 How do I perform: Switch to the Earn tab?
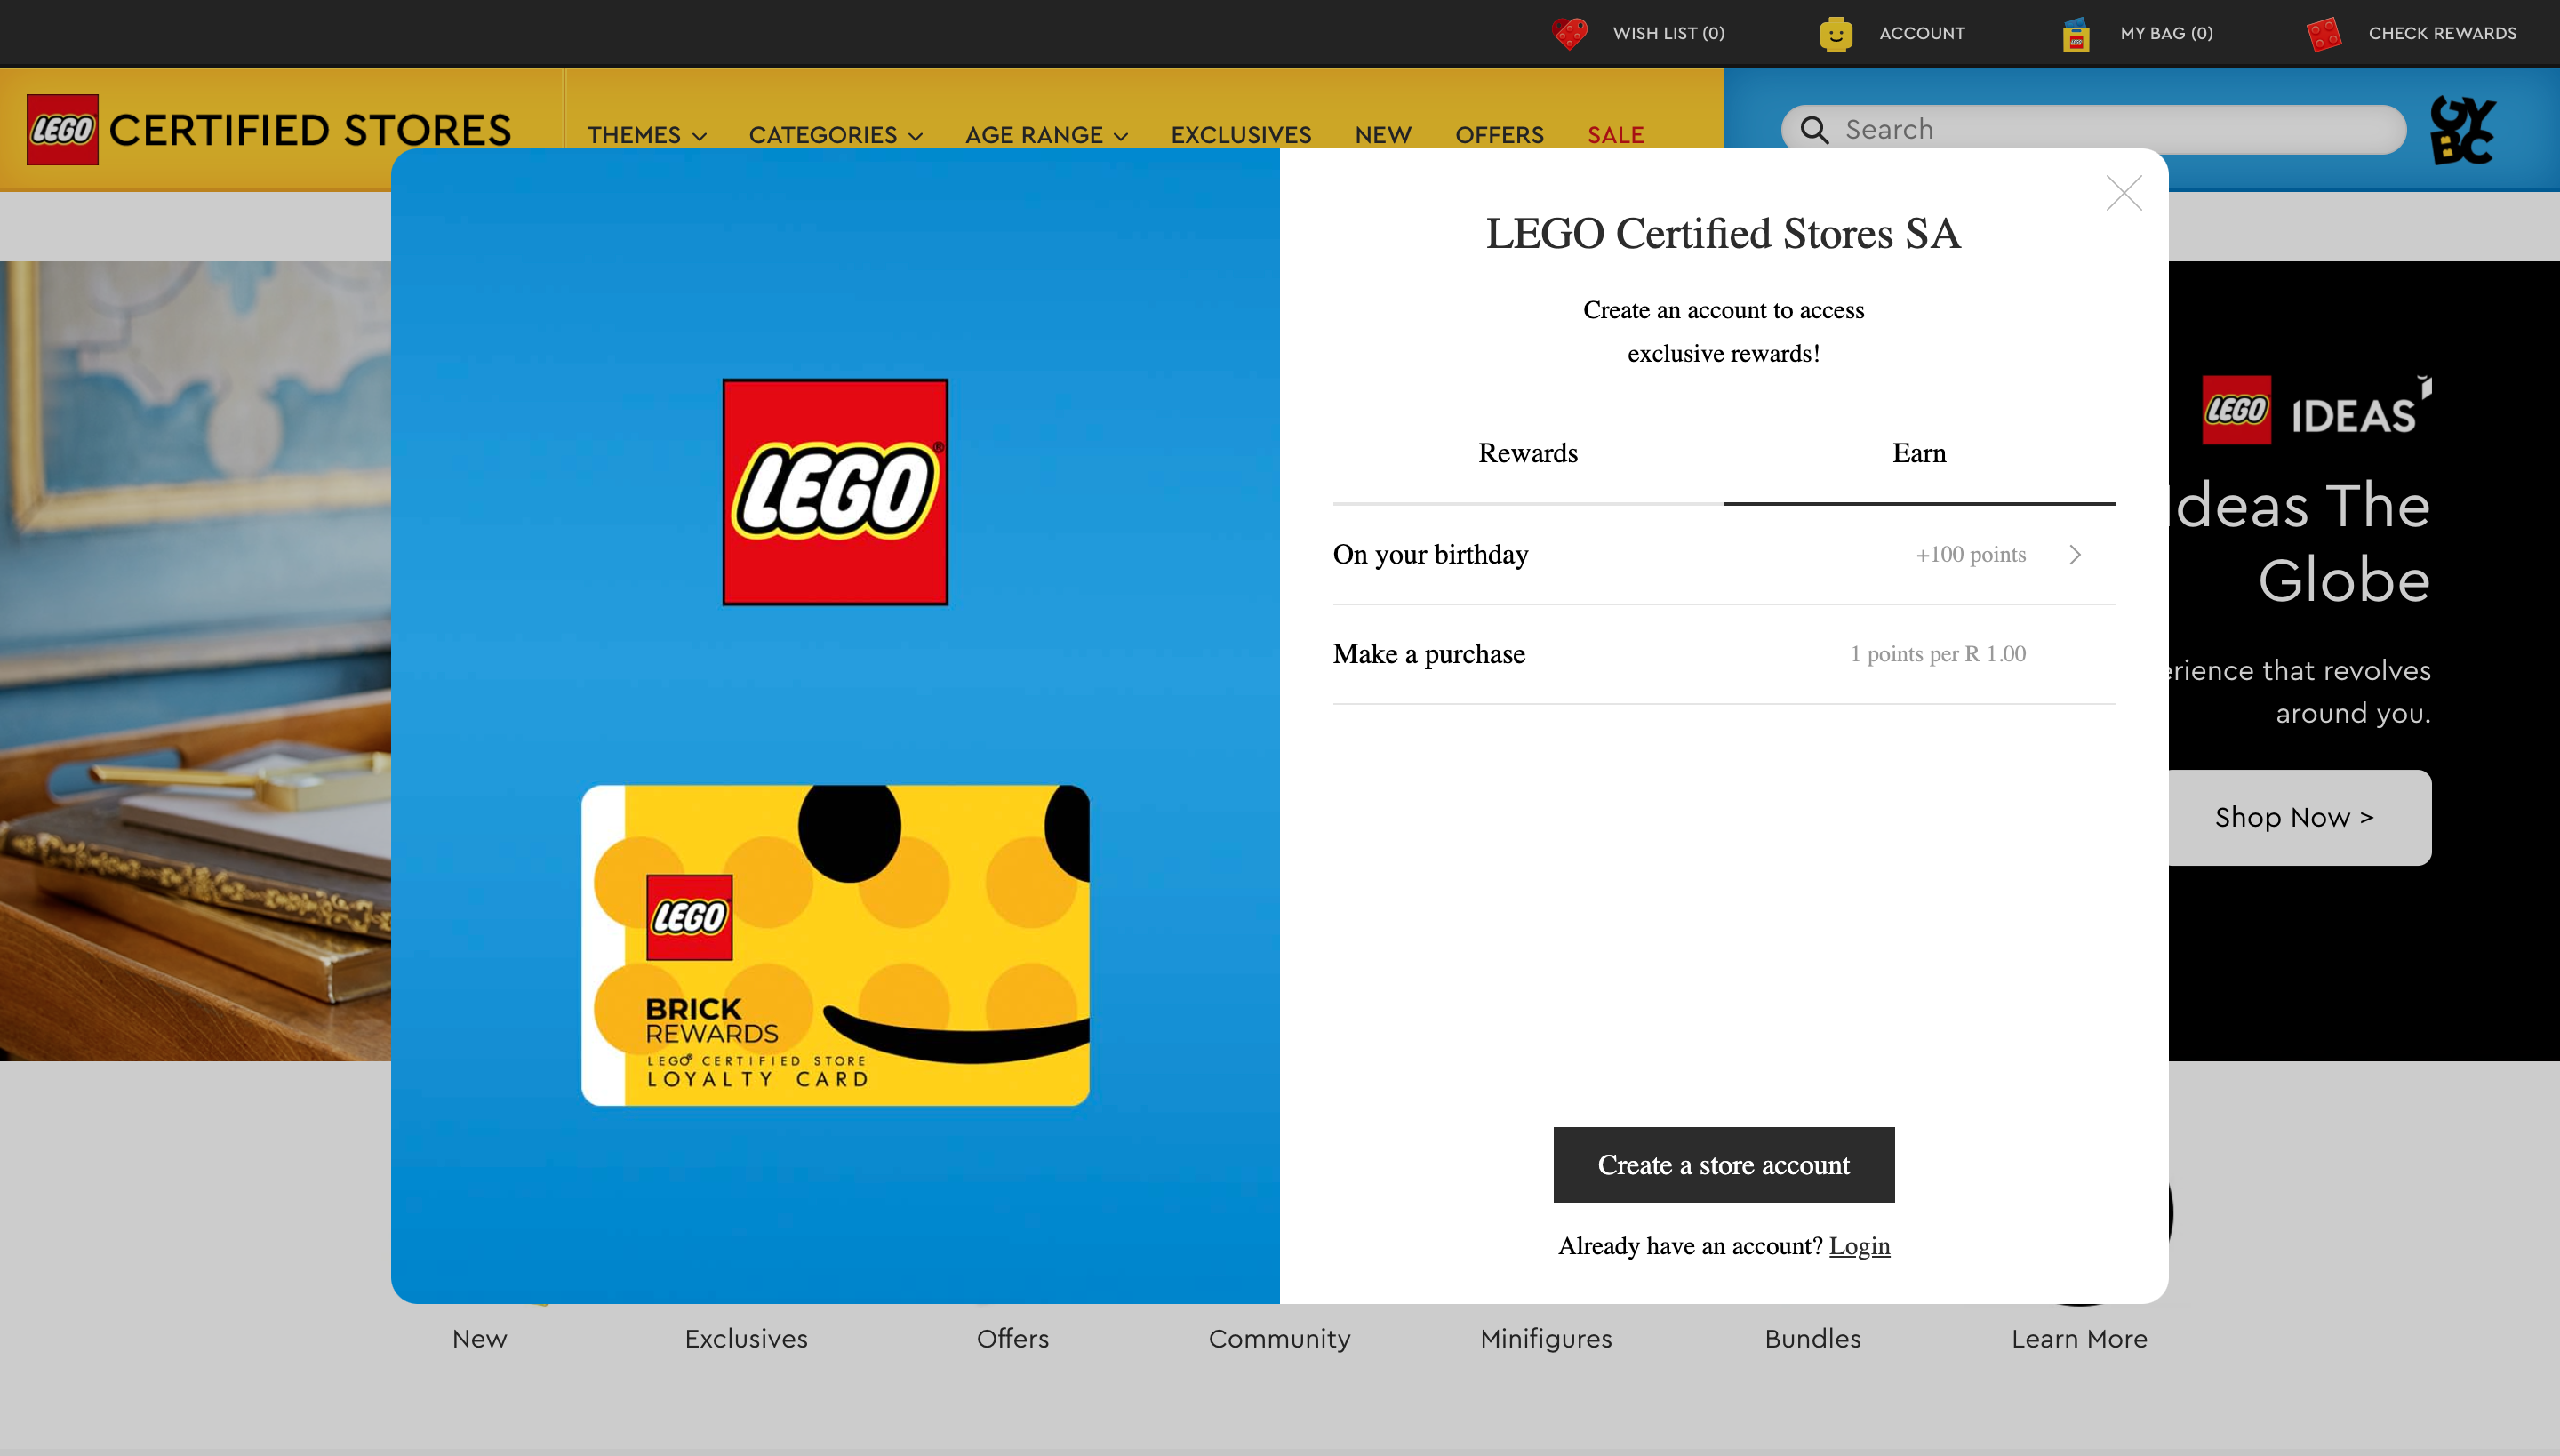tap(1919, 454)
